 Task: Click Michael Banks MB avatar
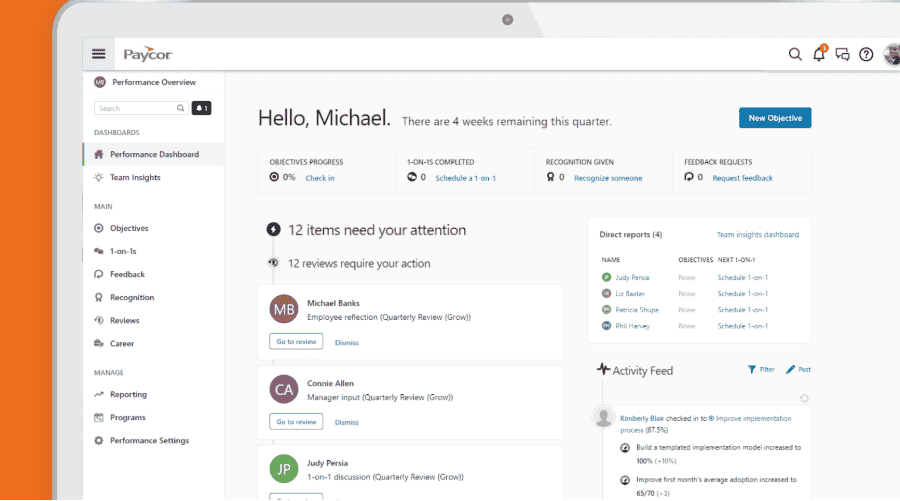coord(284,309)
